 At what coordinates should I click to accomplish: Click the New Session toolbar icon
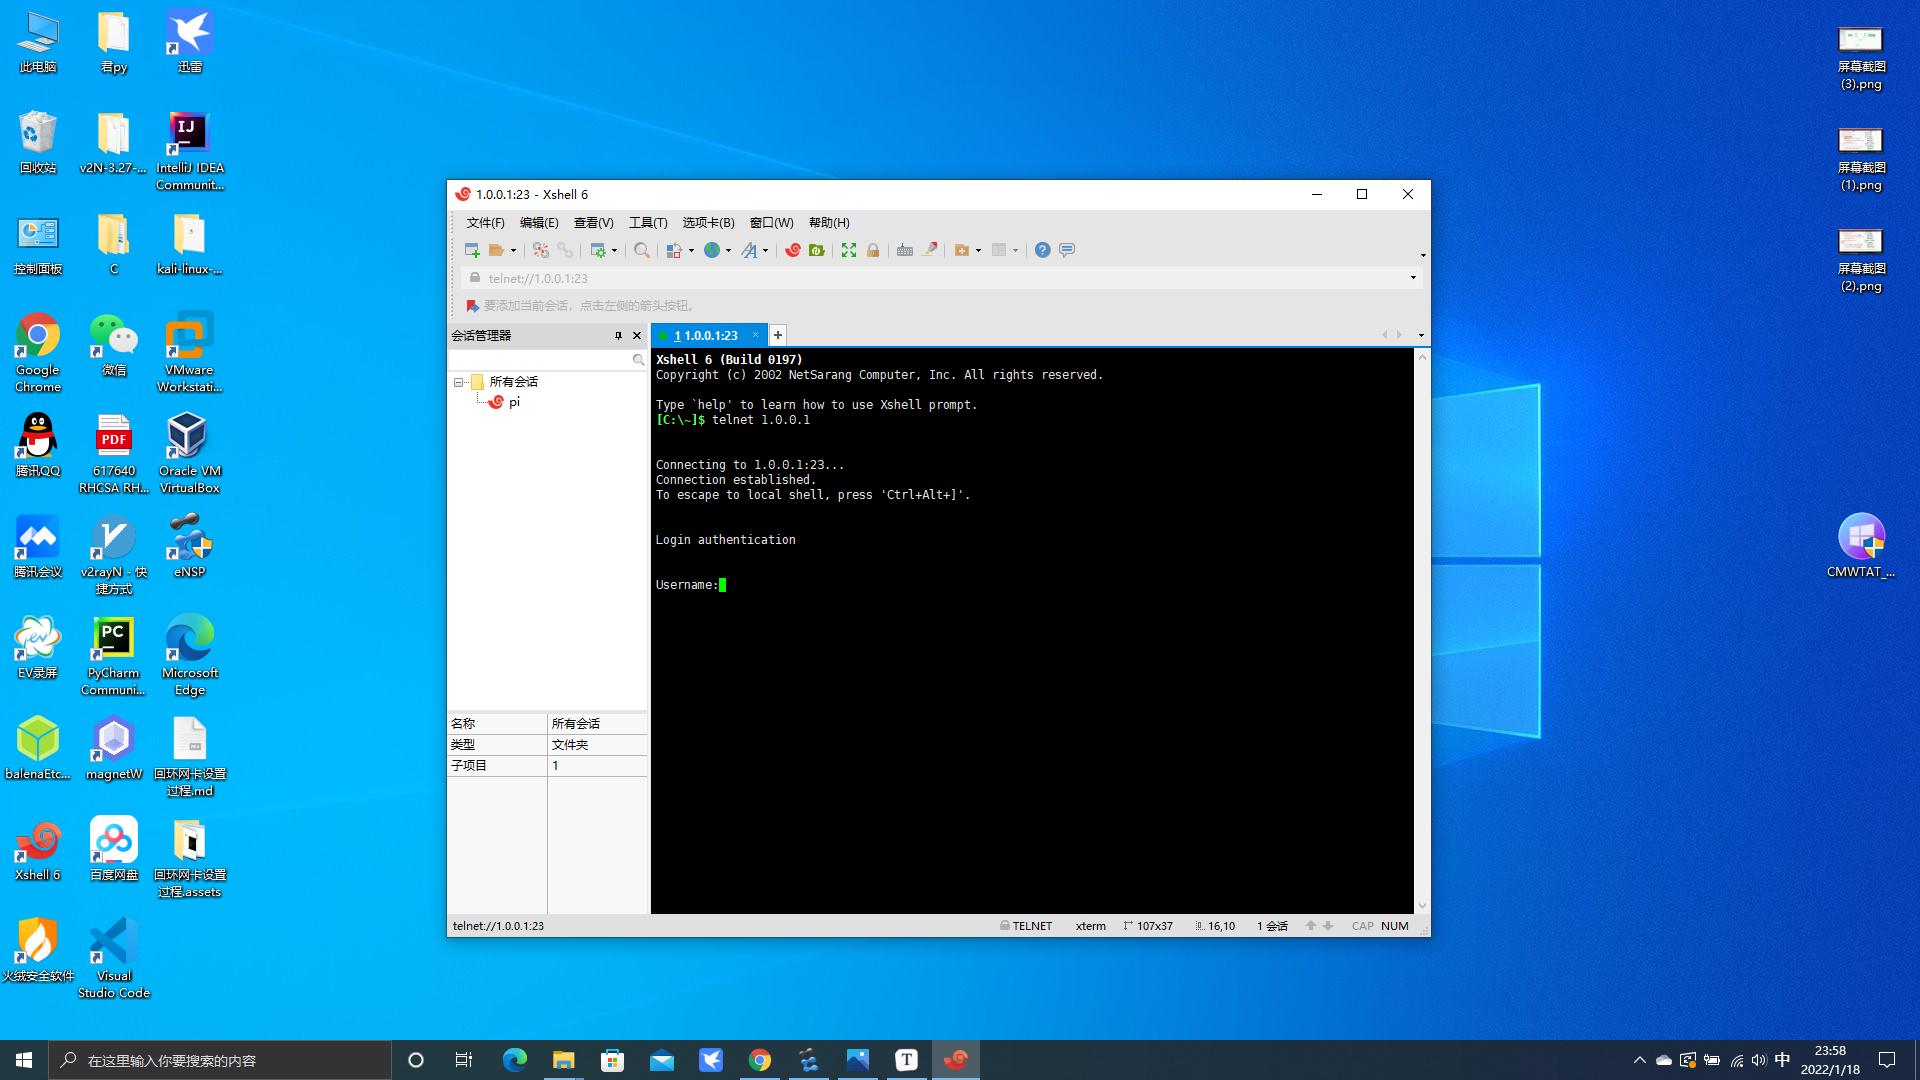472,250
